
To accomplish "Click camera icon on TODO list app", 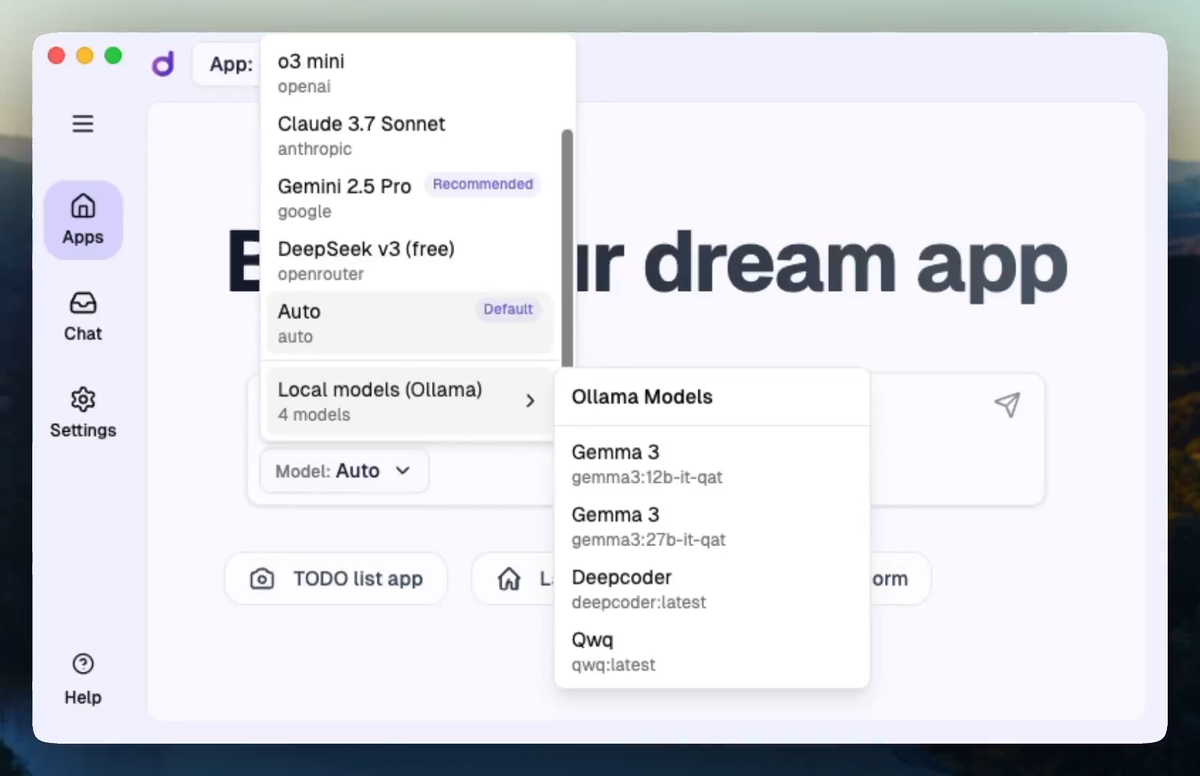I will [262, 579].
